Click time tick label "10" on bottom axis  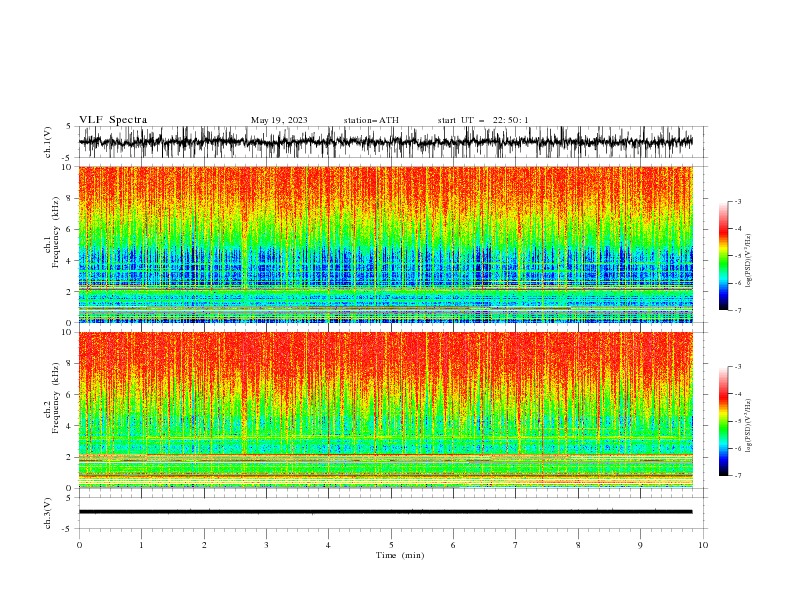[703, 545]
